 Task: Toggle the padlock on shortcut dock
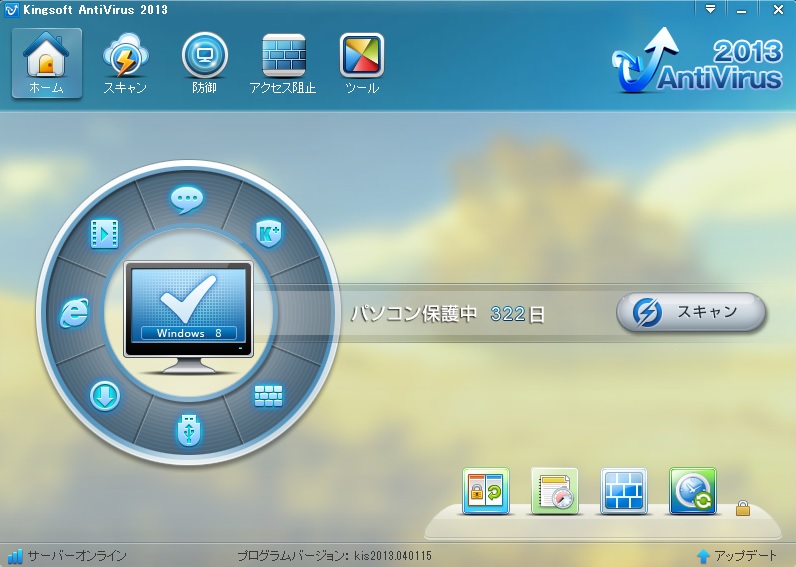(743, 508)
